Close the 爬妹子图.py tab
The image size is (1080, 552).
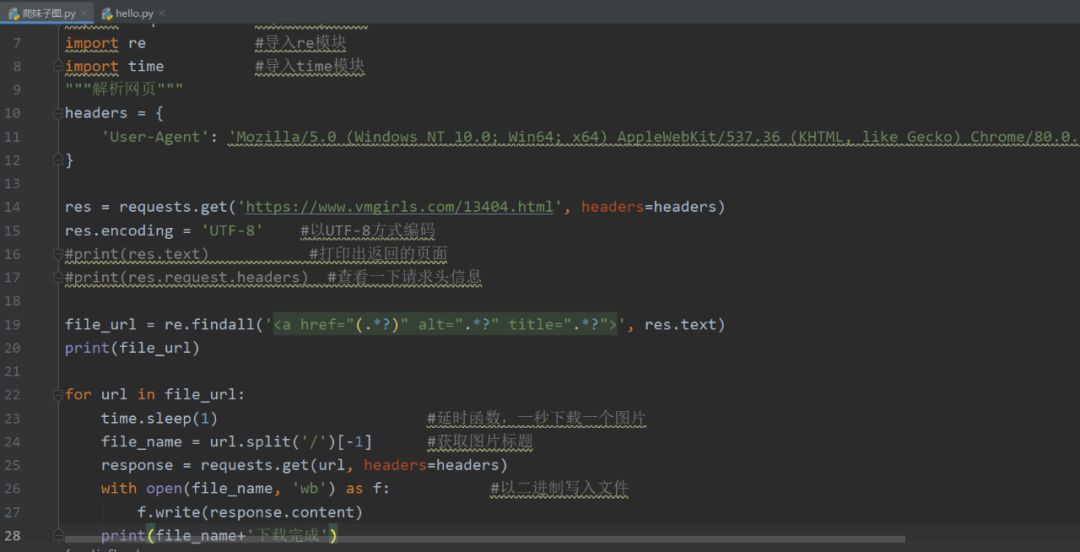pyautogui.click(x=84, y=13)
